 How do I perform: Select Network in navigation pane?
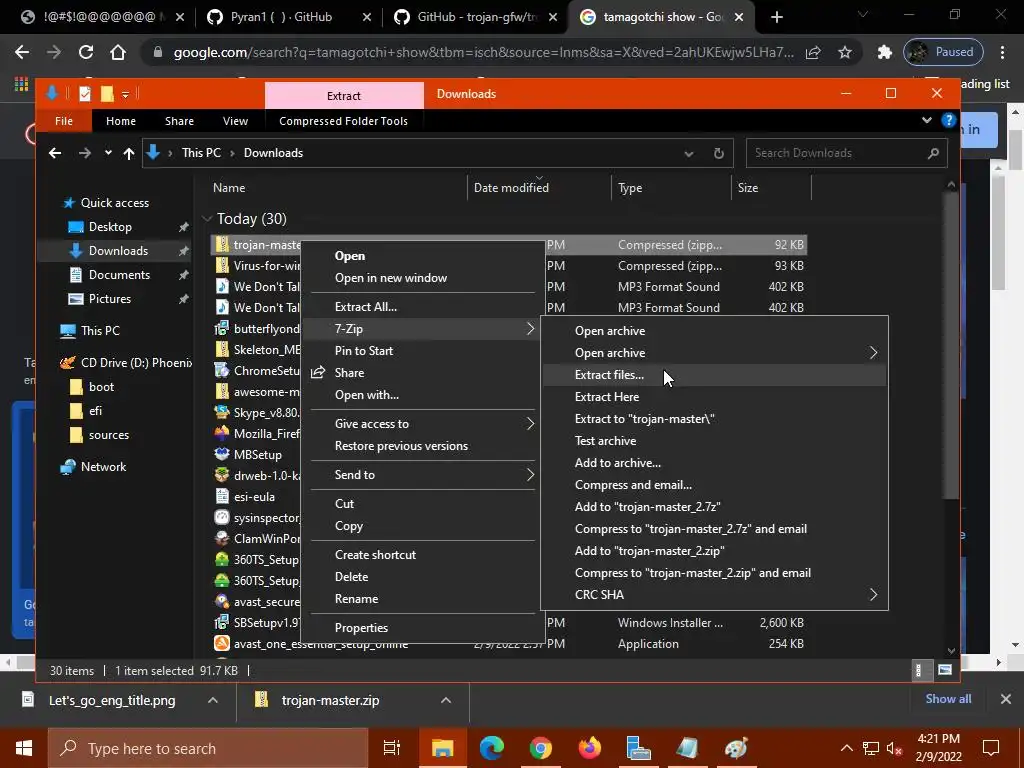pos(103,467)
